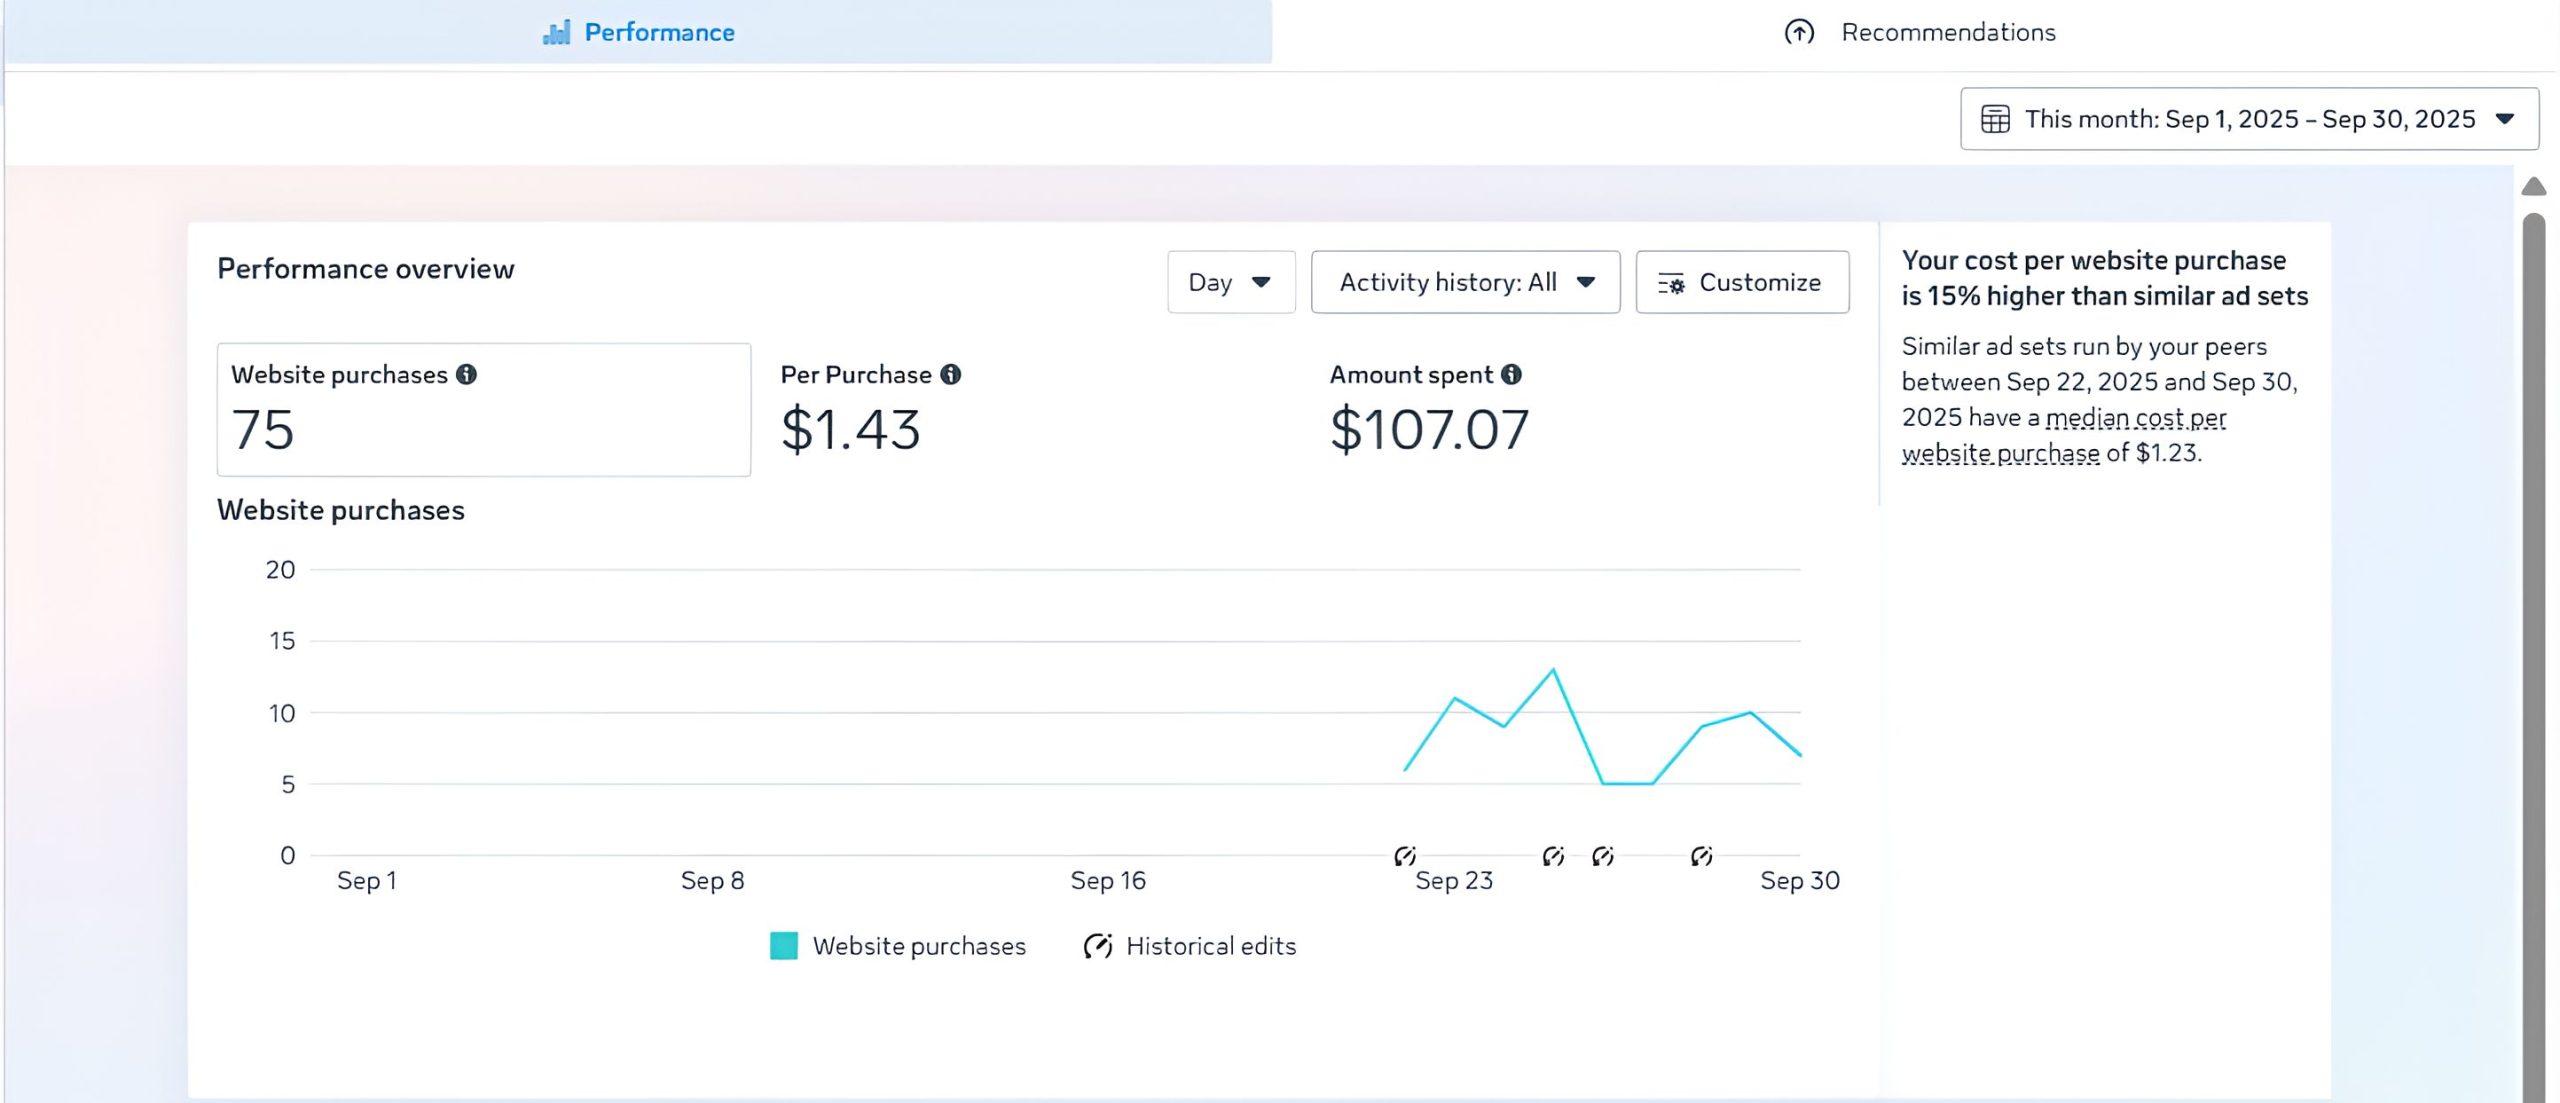
Task: Expand Activity history: All dropdown
Action: [x=1465, y=283]
